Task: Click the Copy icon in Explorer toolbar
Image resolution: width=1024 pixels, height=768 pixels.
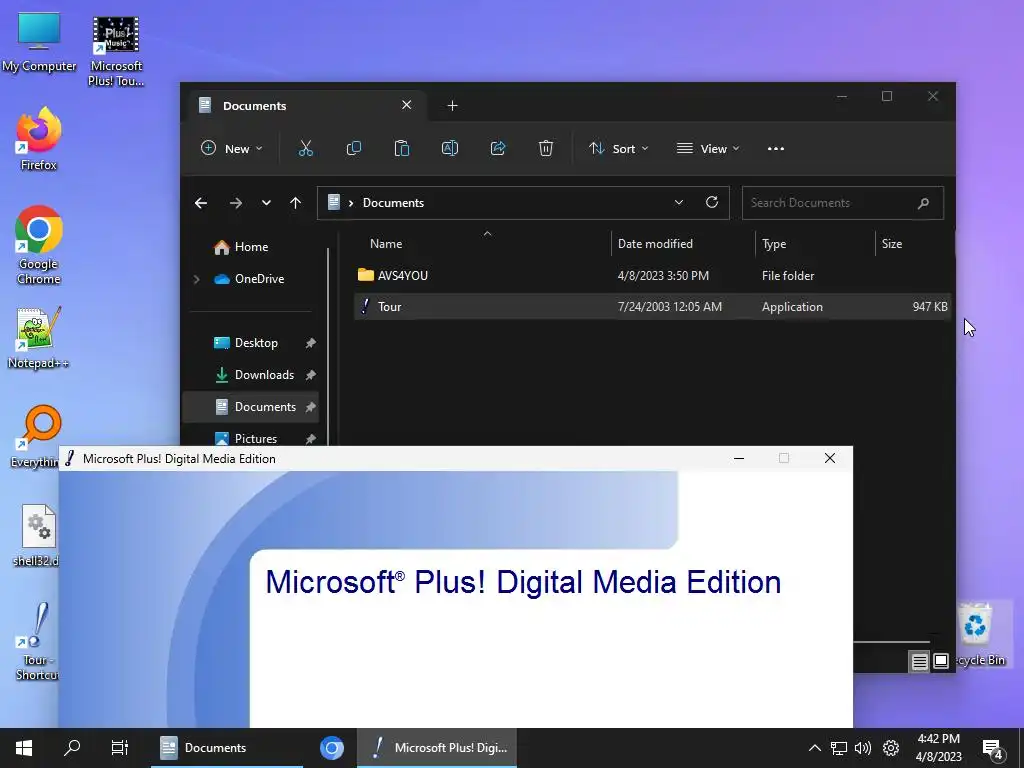Action: click(354, 148)
